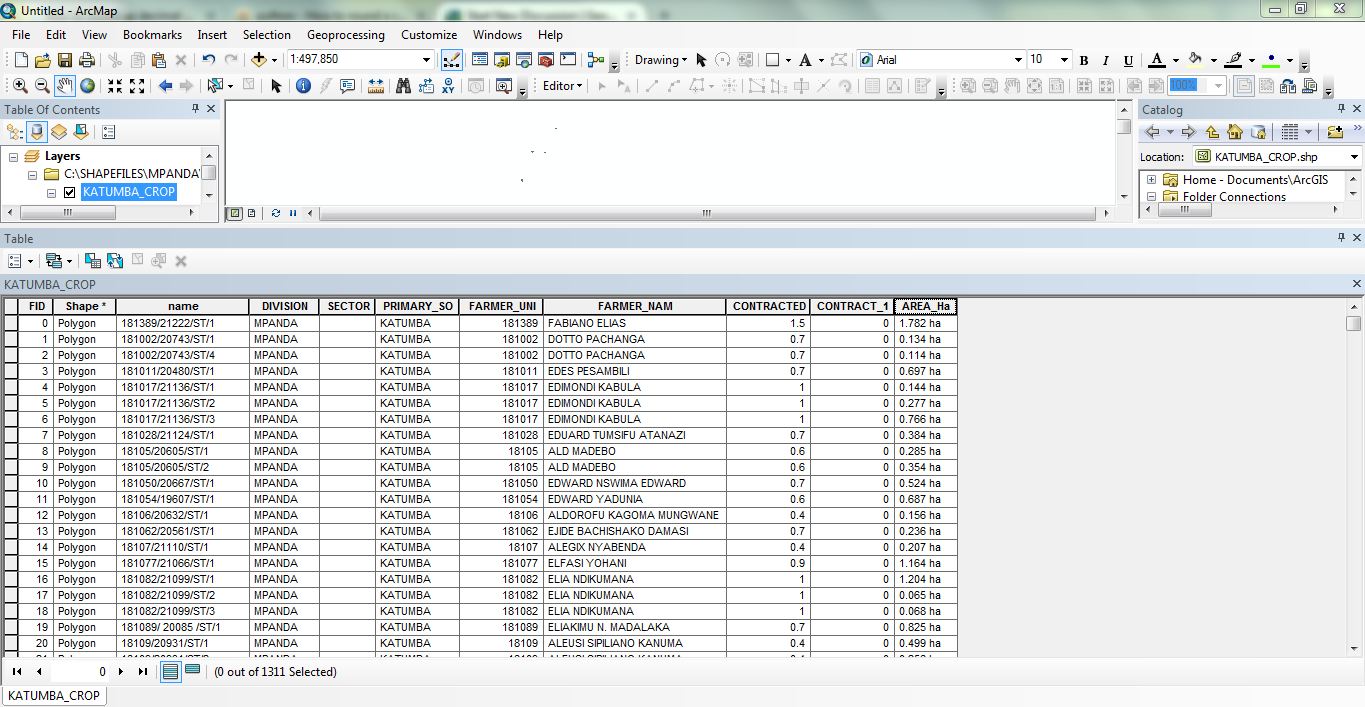Click the fill color bucket
Screen dimensions: 1365x707
coord(1195,60)
